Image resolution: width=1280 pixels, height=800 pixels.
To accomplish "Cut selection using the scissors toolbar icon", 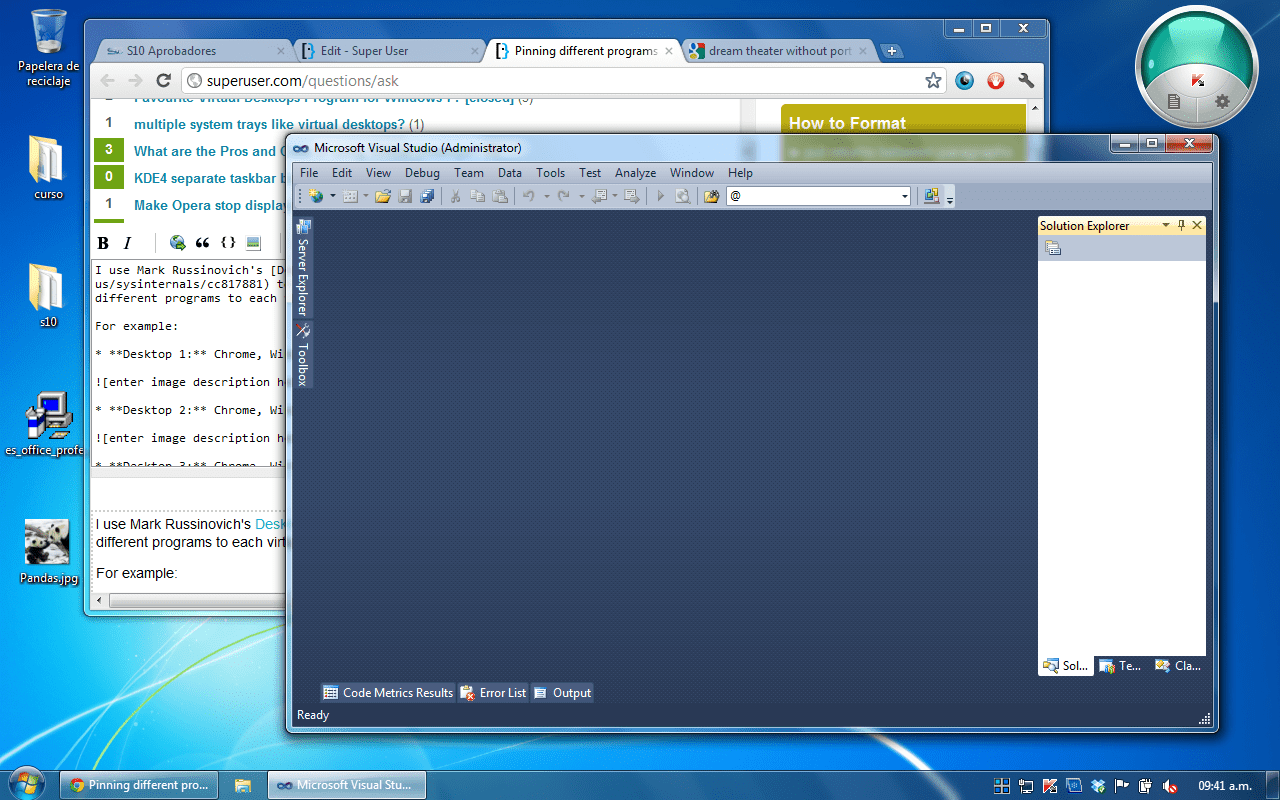I will point(455,196).
